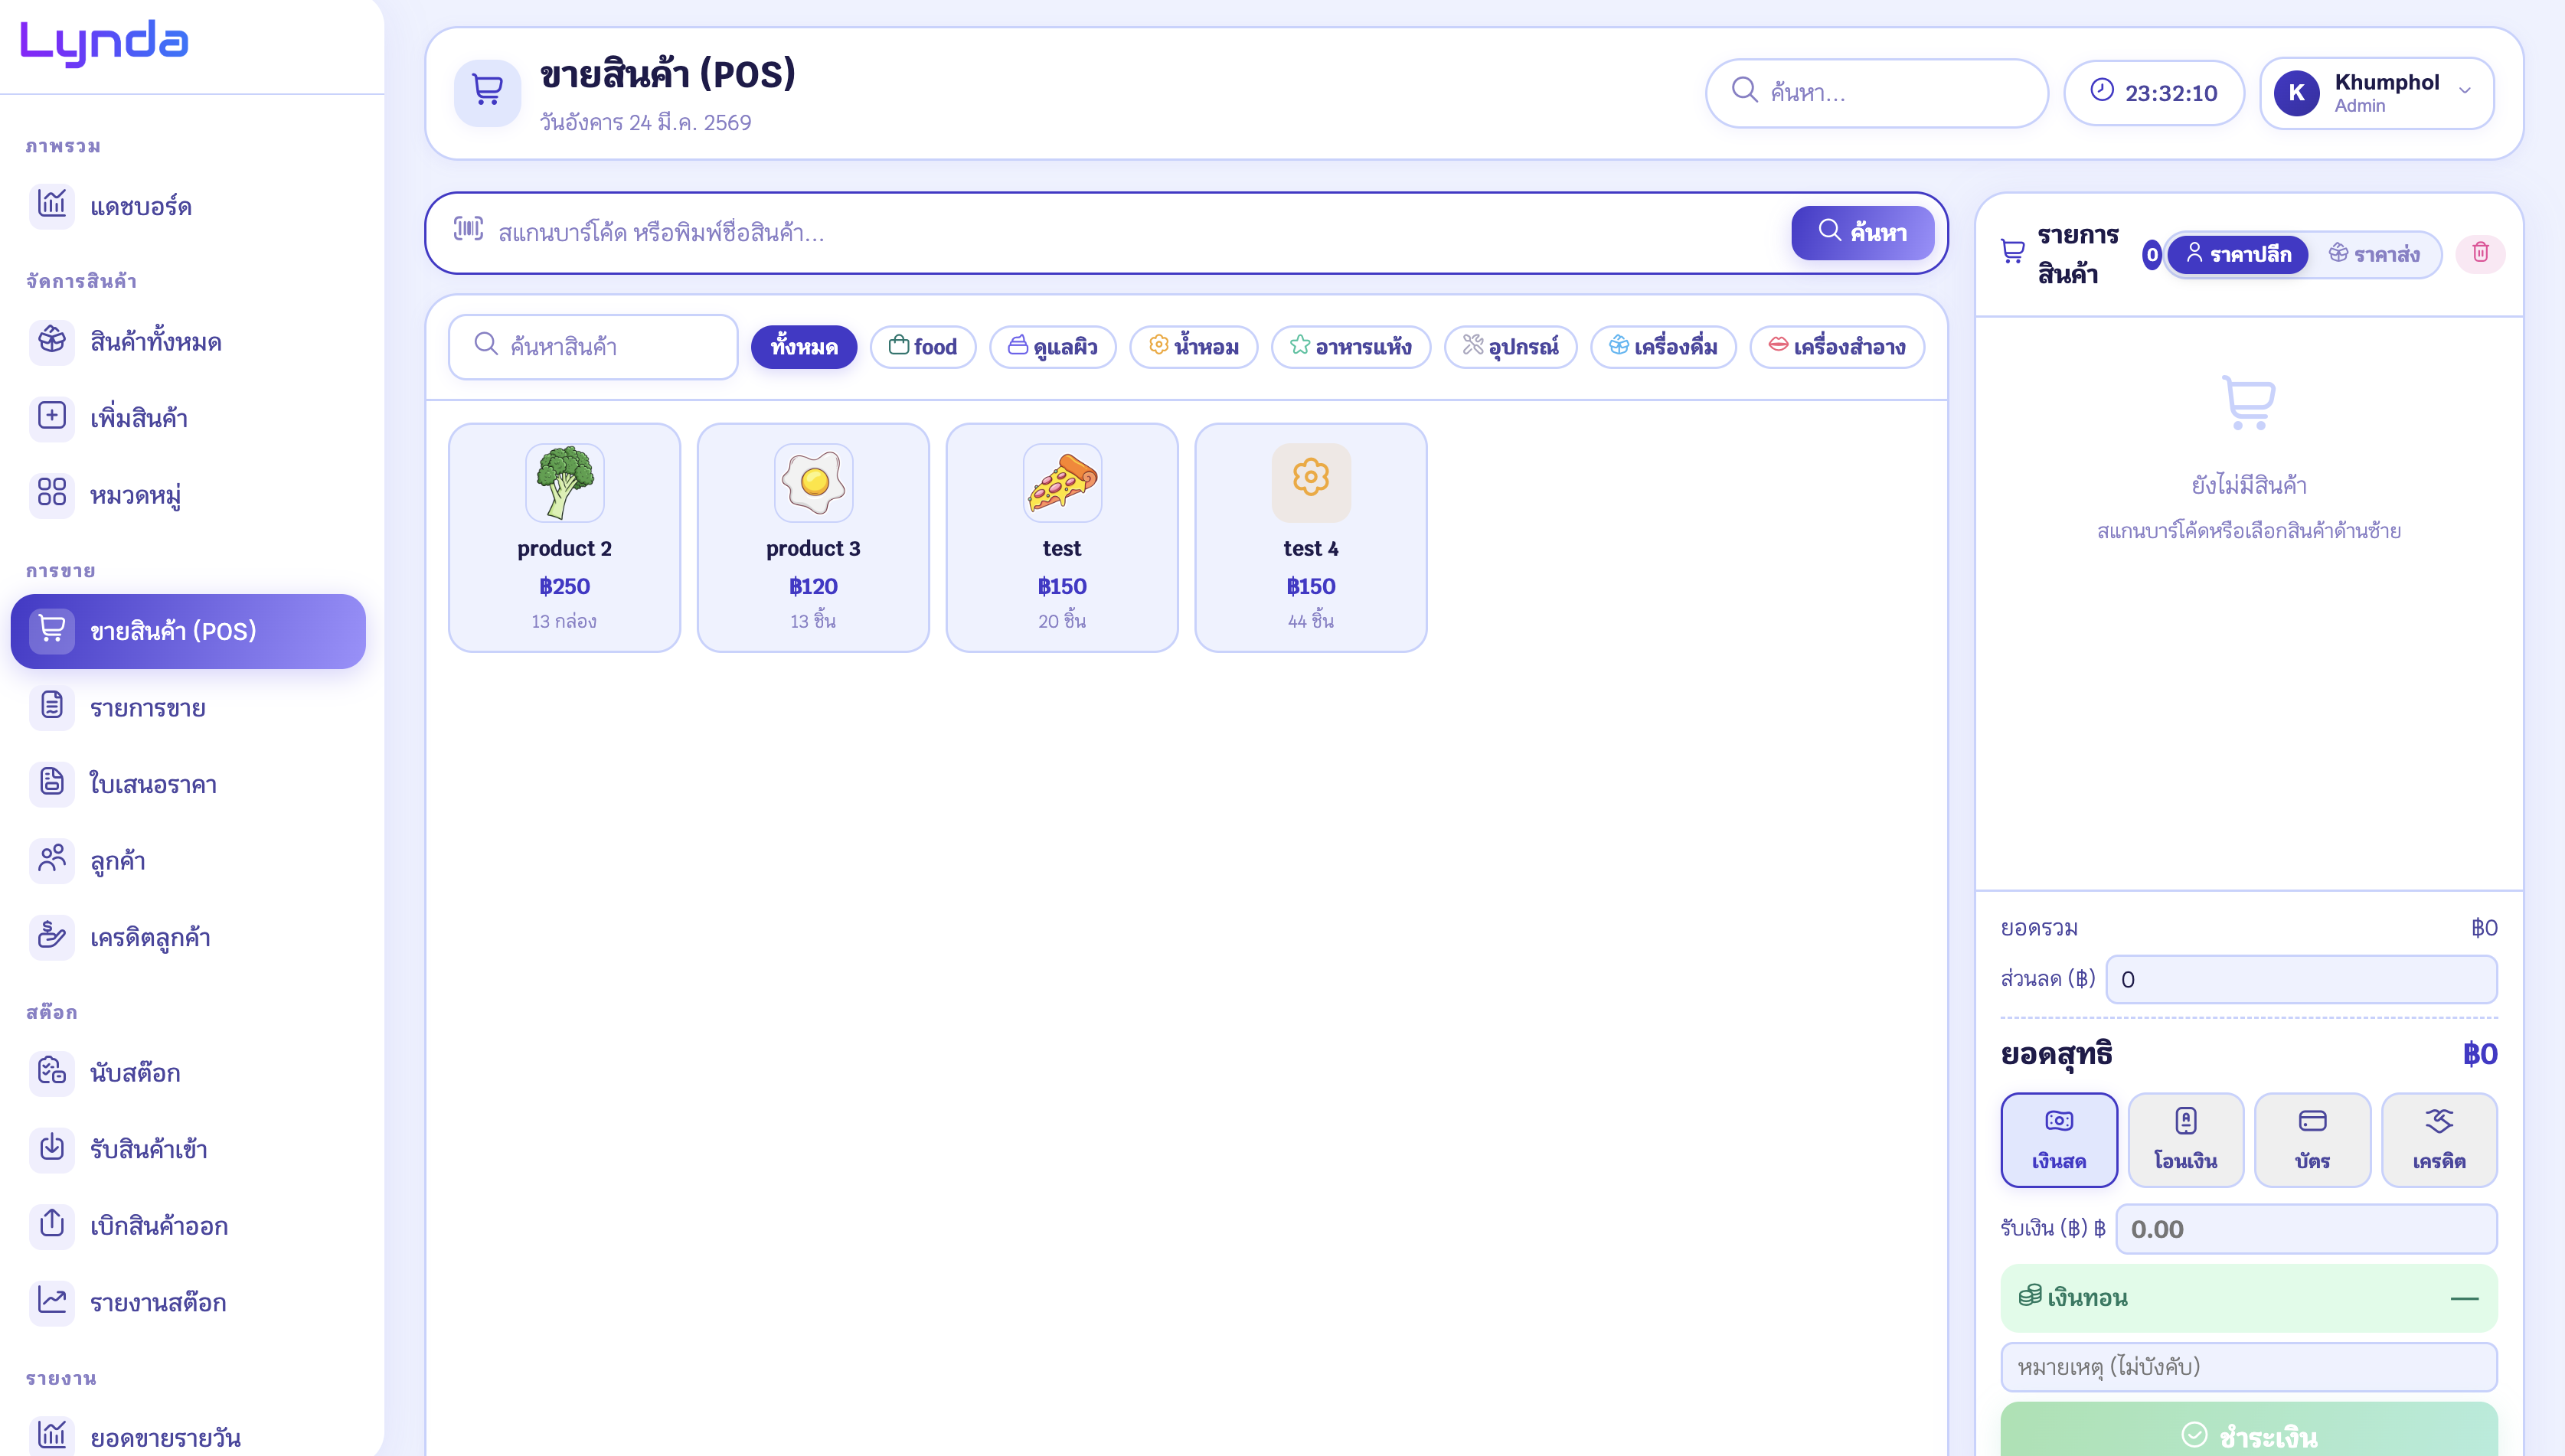Select the transfer (โอนเงิน) payment option
Image resolution: width=2565 pixels, height=1456 pixels.
click(2185, 1139)
